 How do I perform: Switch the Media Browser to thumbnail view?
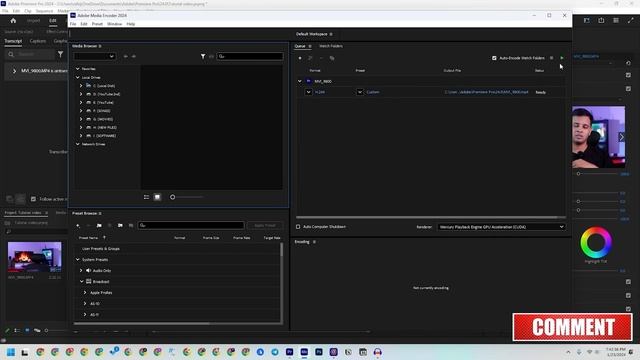click(x=157, y=197)
